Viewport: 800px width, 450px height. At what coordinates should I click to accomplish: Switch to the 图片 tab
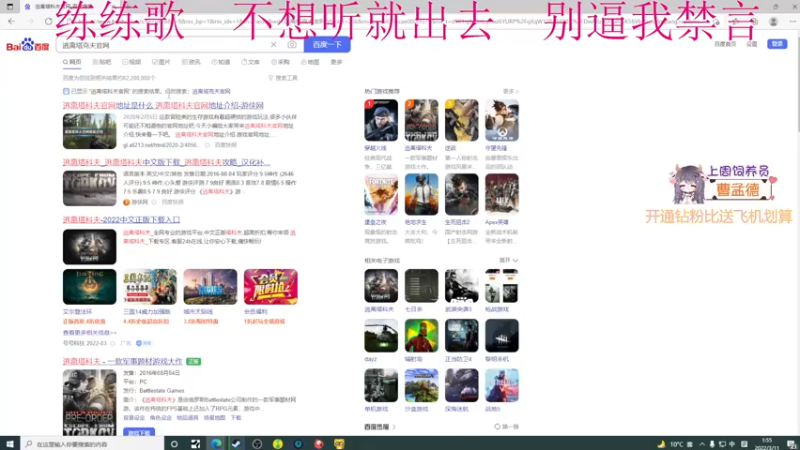point(161,62)
